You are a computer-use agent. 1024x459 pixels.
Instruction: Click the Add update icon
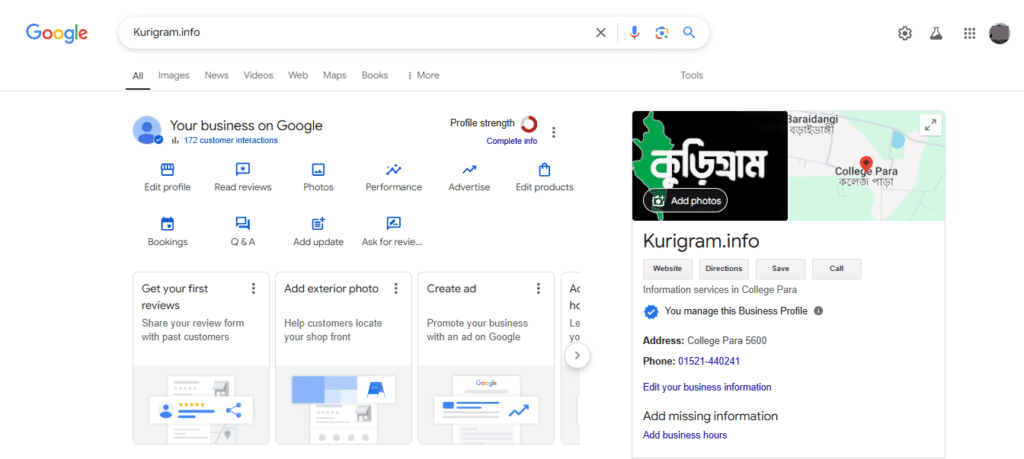[x=318, y=224]
